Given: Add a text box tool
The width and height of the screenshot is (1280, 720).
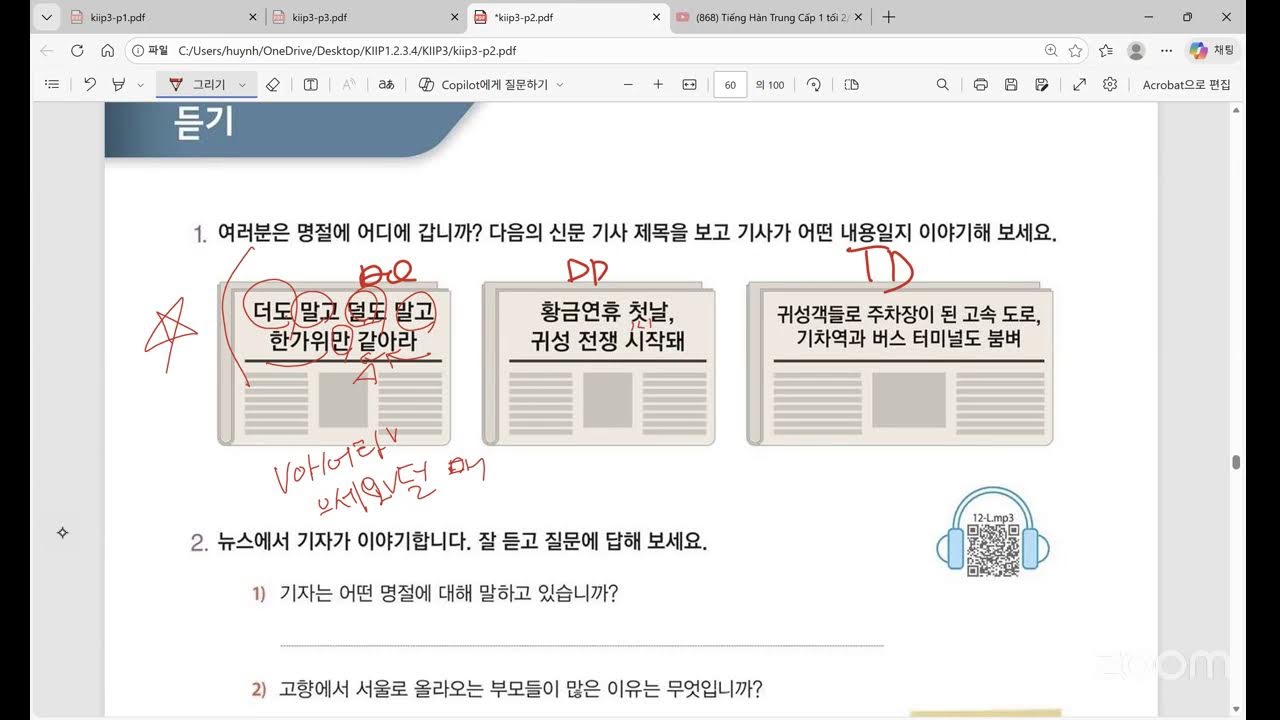Looking at the screenshot, I should point(311,85).
